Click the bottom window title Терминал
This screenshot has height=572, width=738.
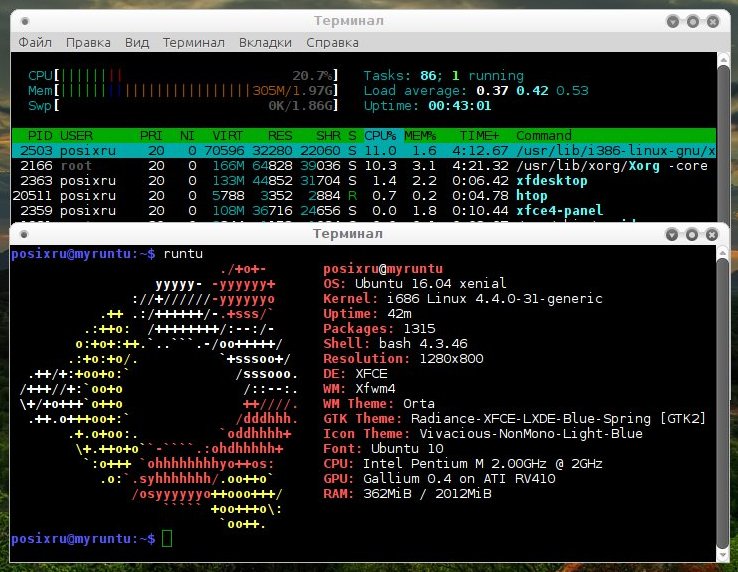pos(348,234)
